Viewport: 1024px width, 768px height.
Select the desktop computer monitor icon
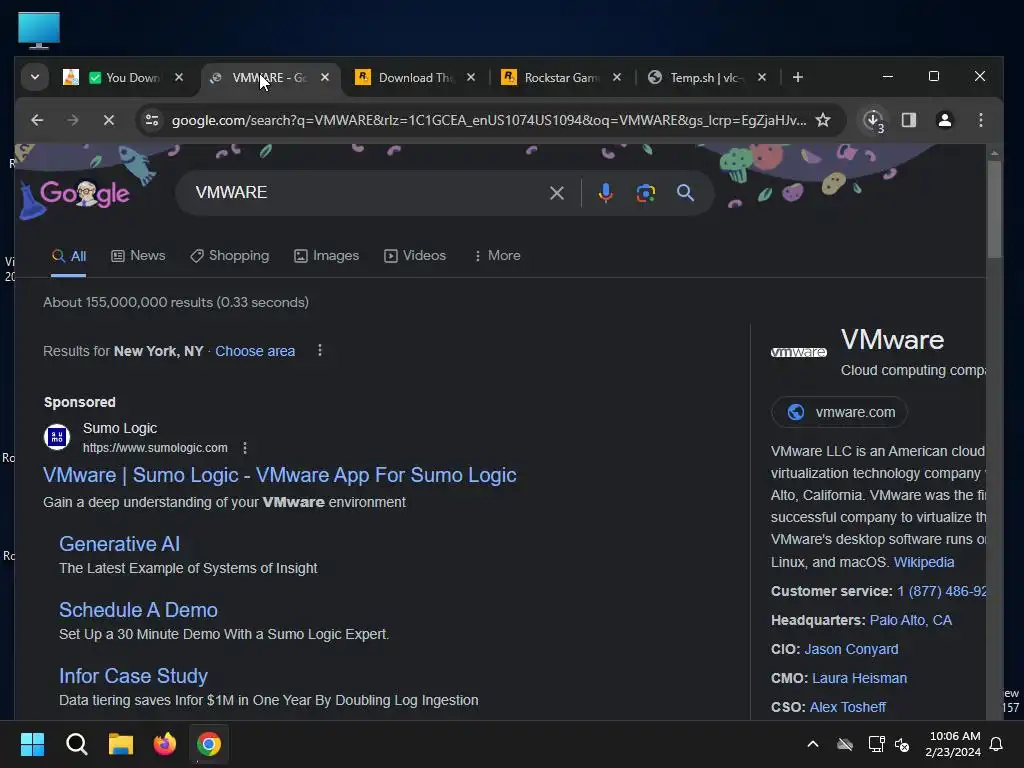pyautogui.click(x=39, y=30)
